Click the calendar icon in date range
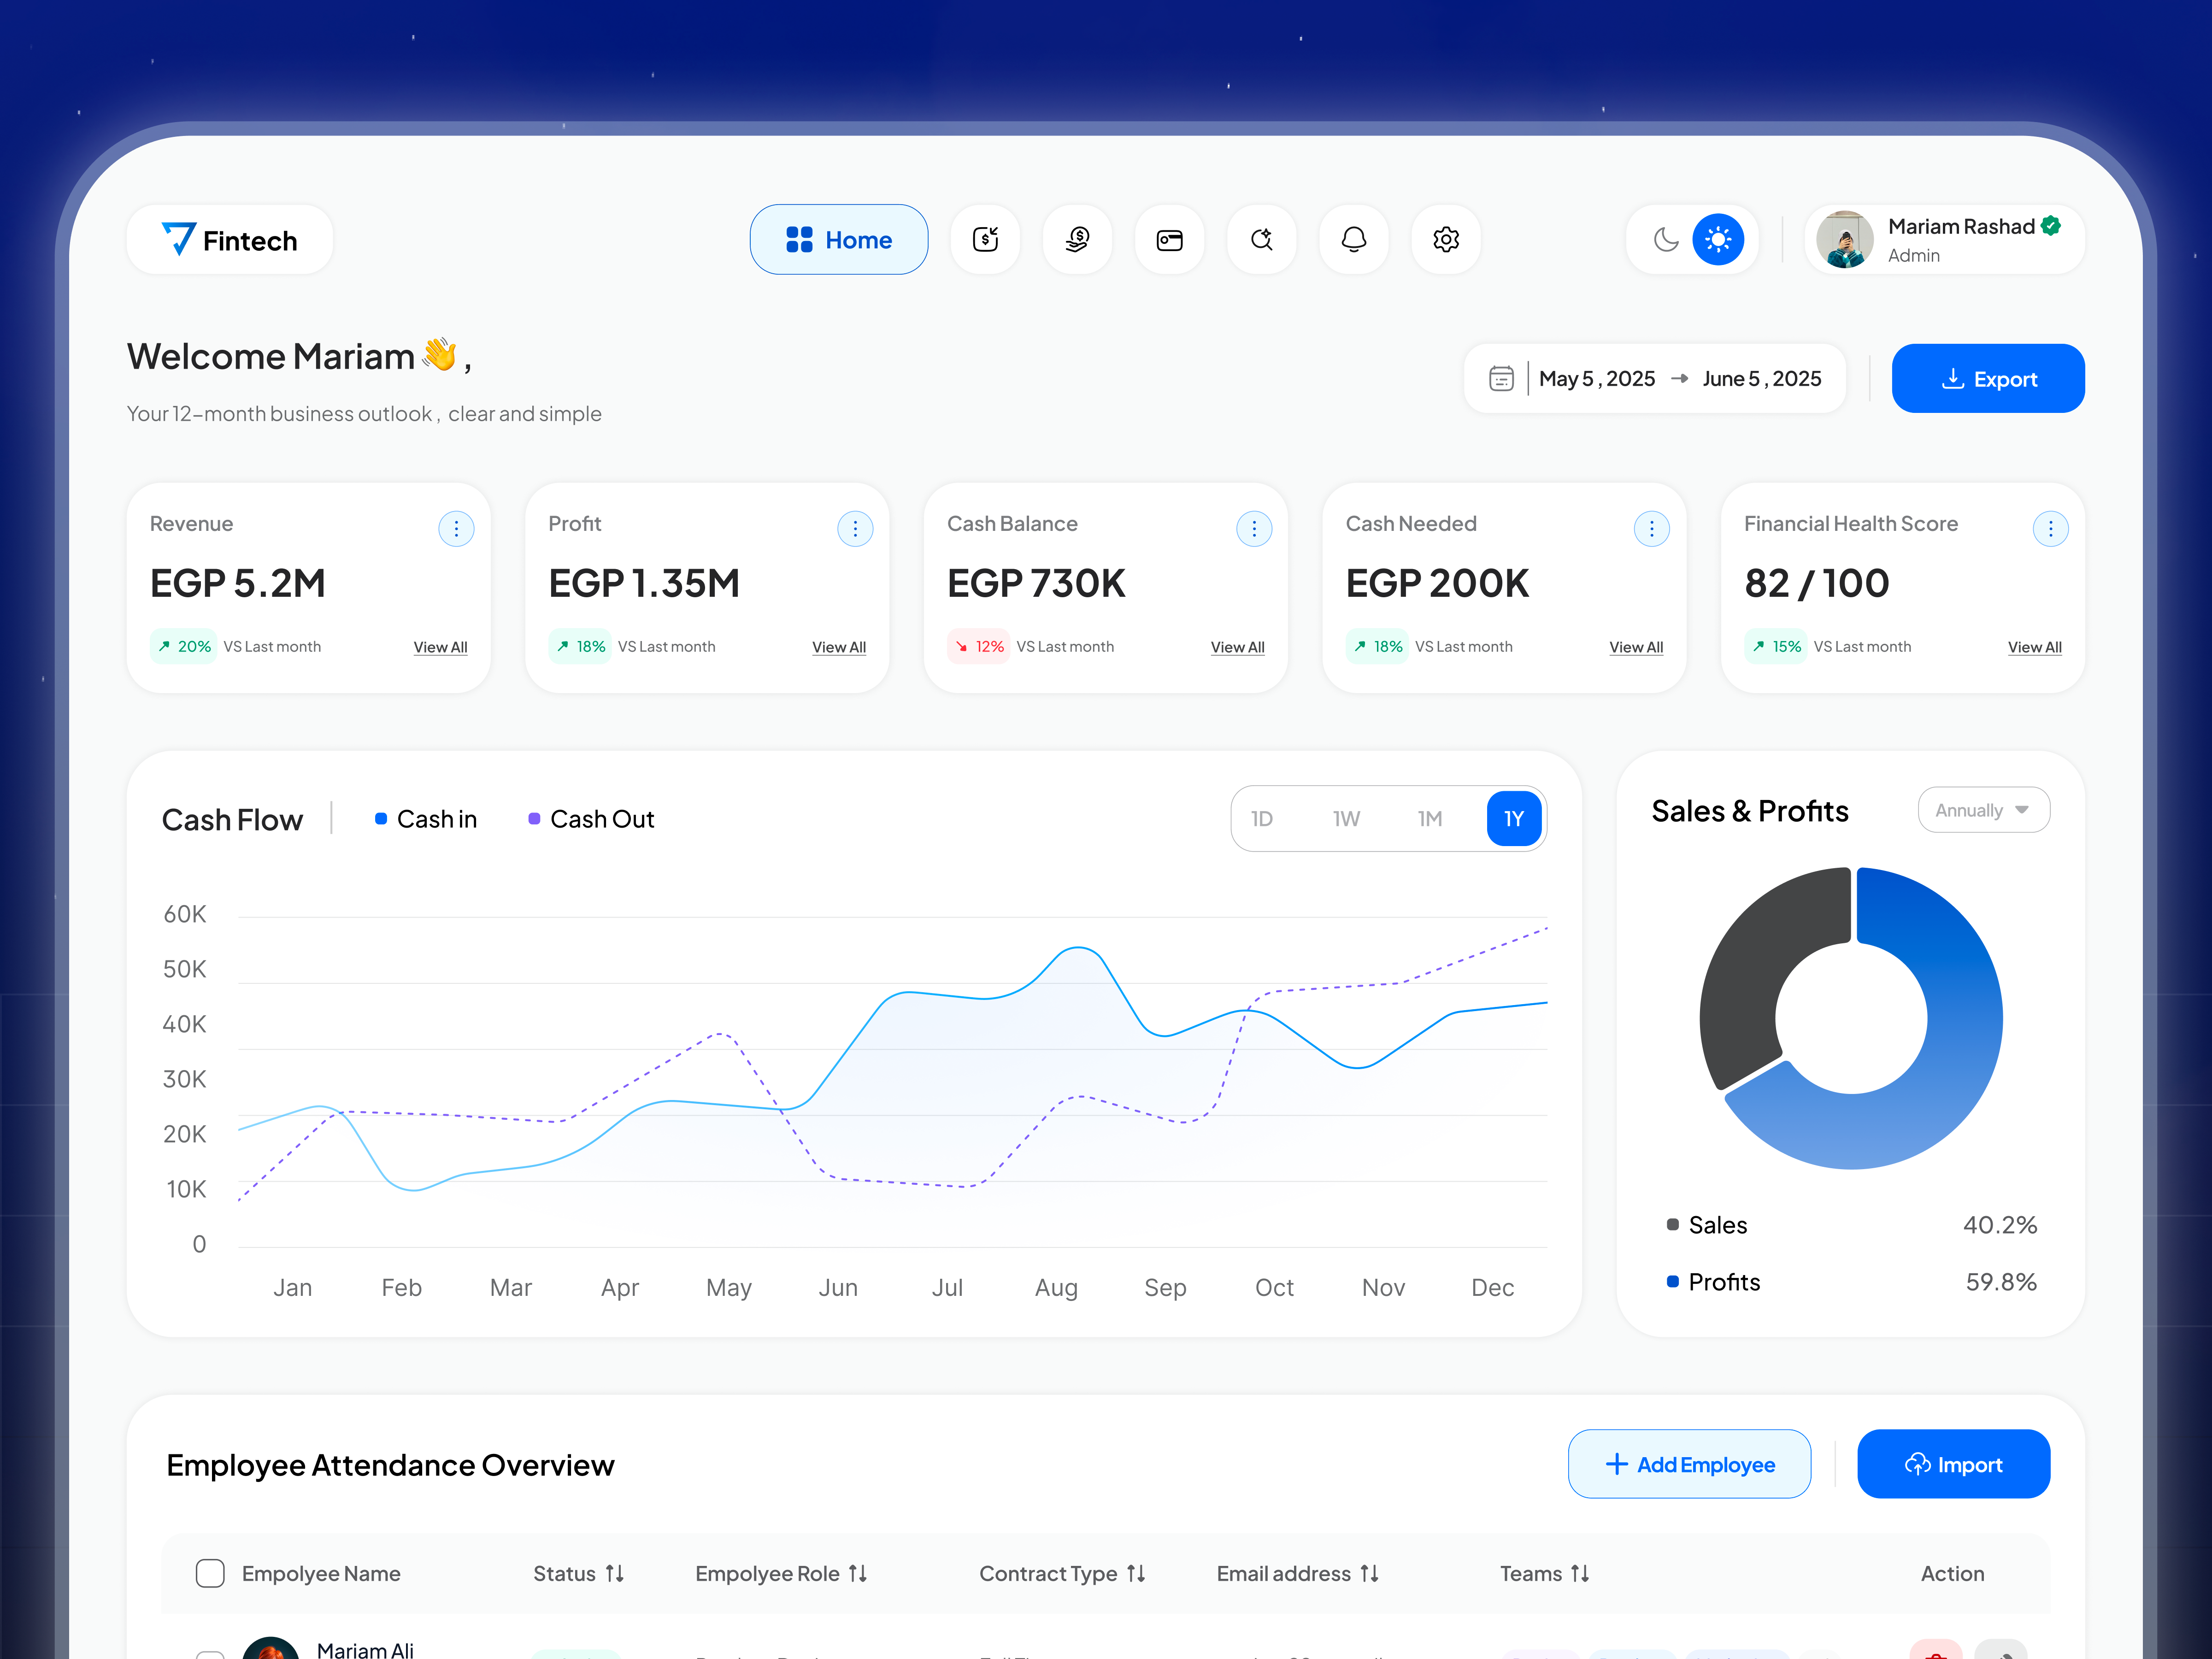Screen dimensions: 2212x1659 [1501, 379]
